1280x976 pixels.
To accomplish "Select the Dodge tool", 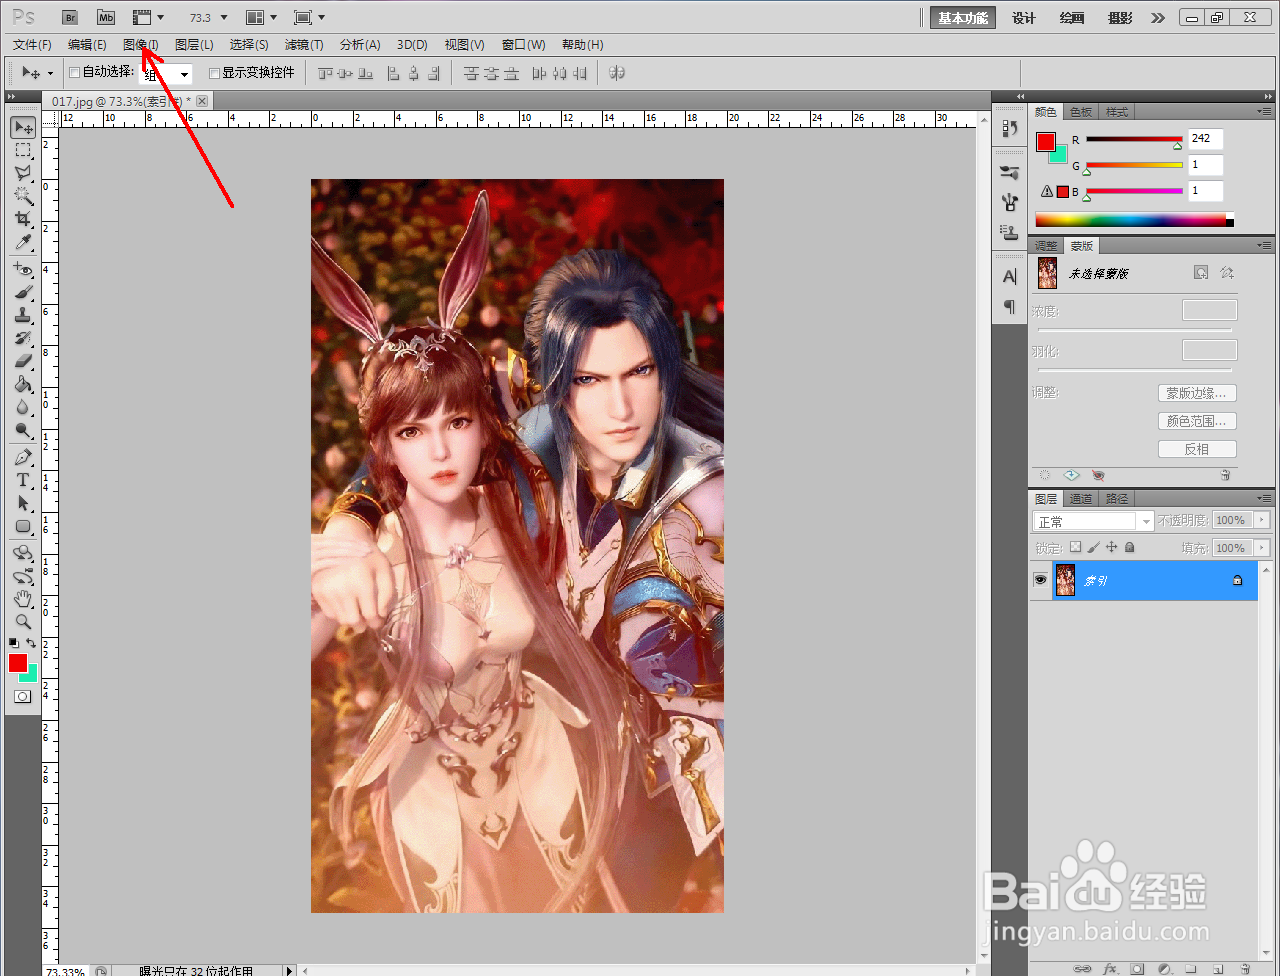I will coord(23,430).
